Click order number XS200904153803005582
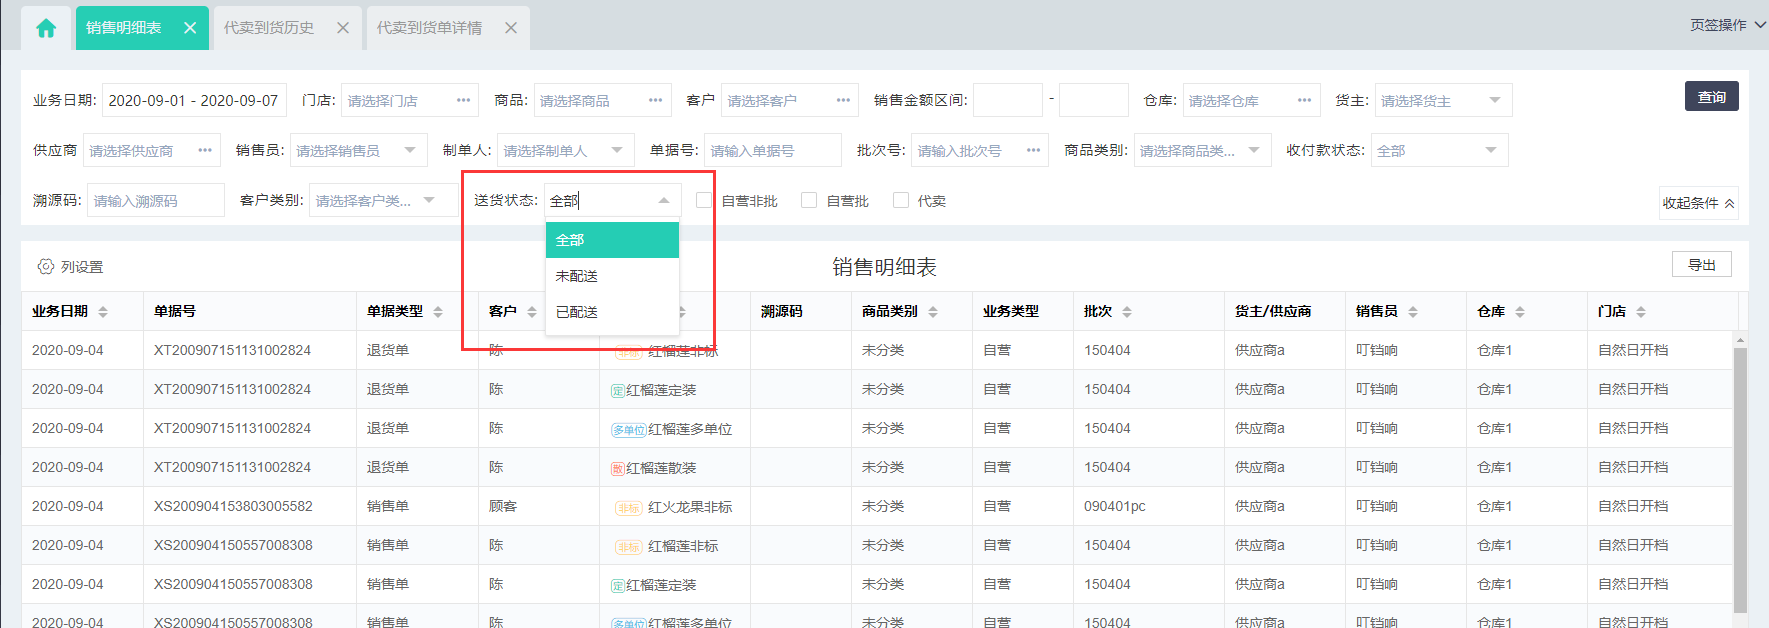Image resolution: width=1769 pixels, height=628 pixels. 233,506
